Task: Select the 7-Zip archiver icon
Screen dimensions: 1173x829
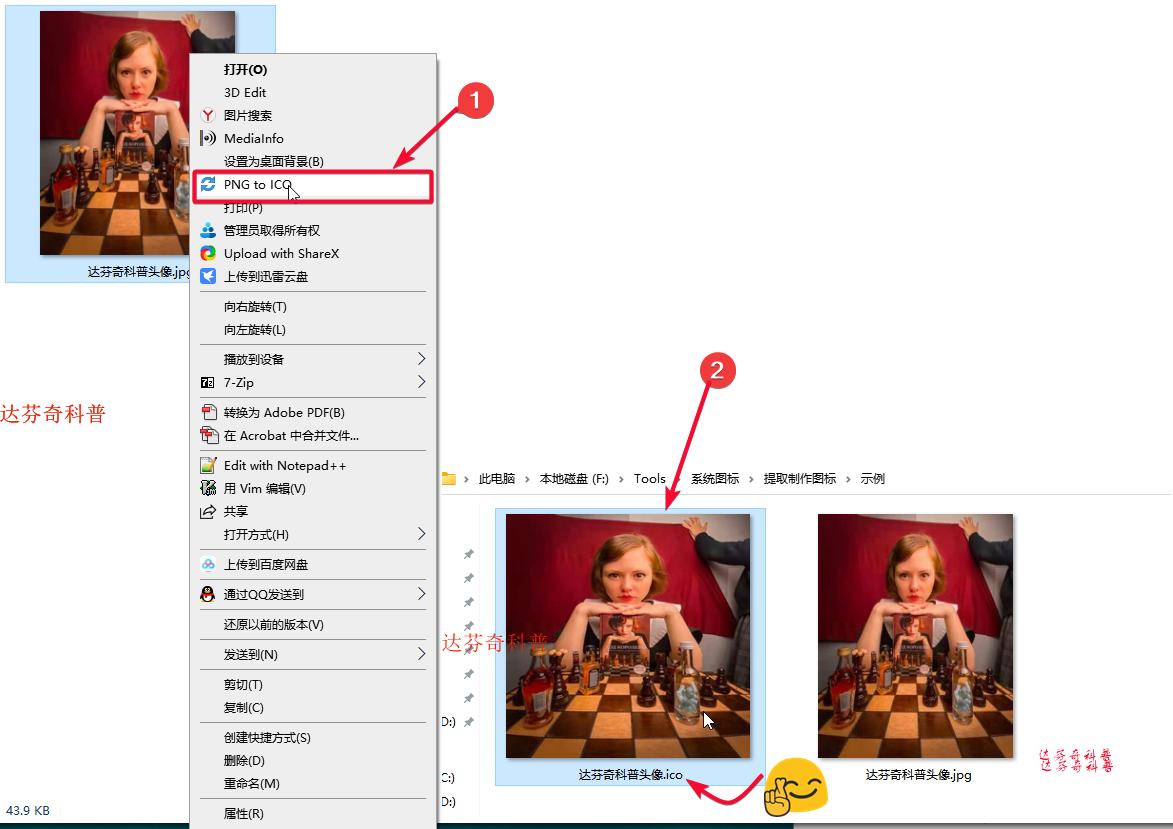Action: 209,382
